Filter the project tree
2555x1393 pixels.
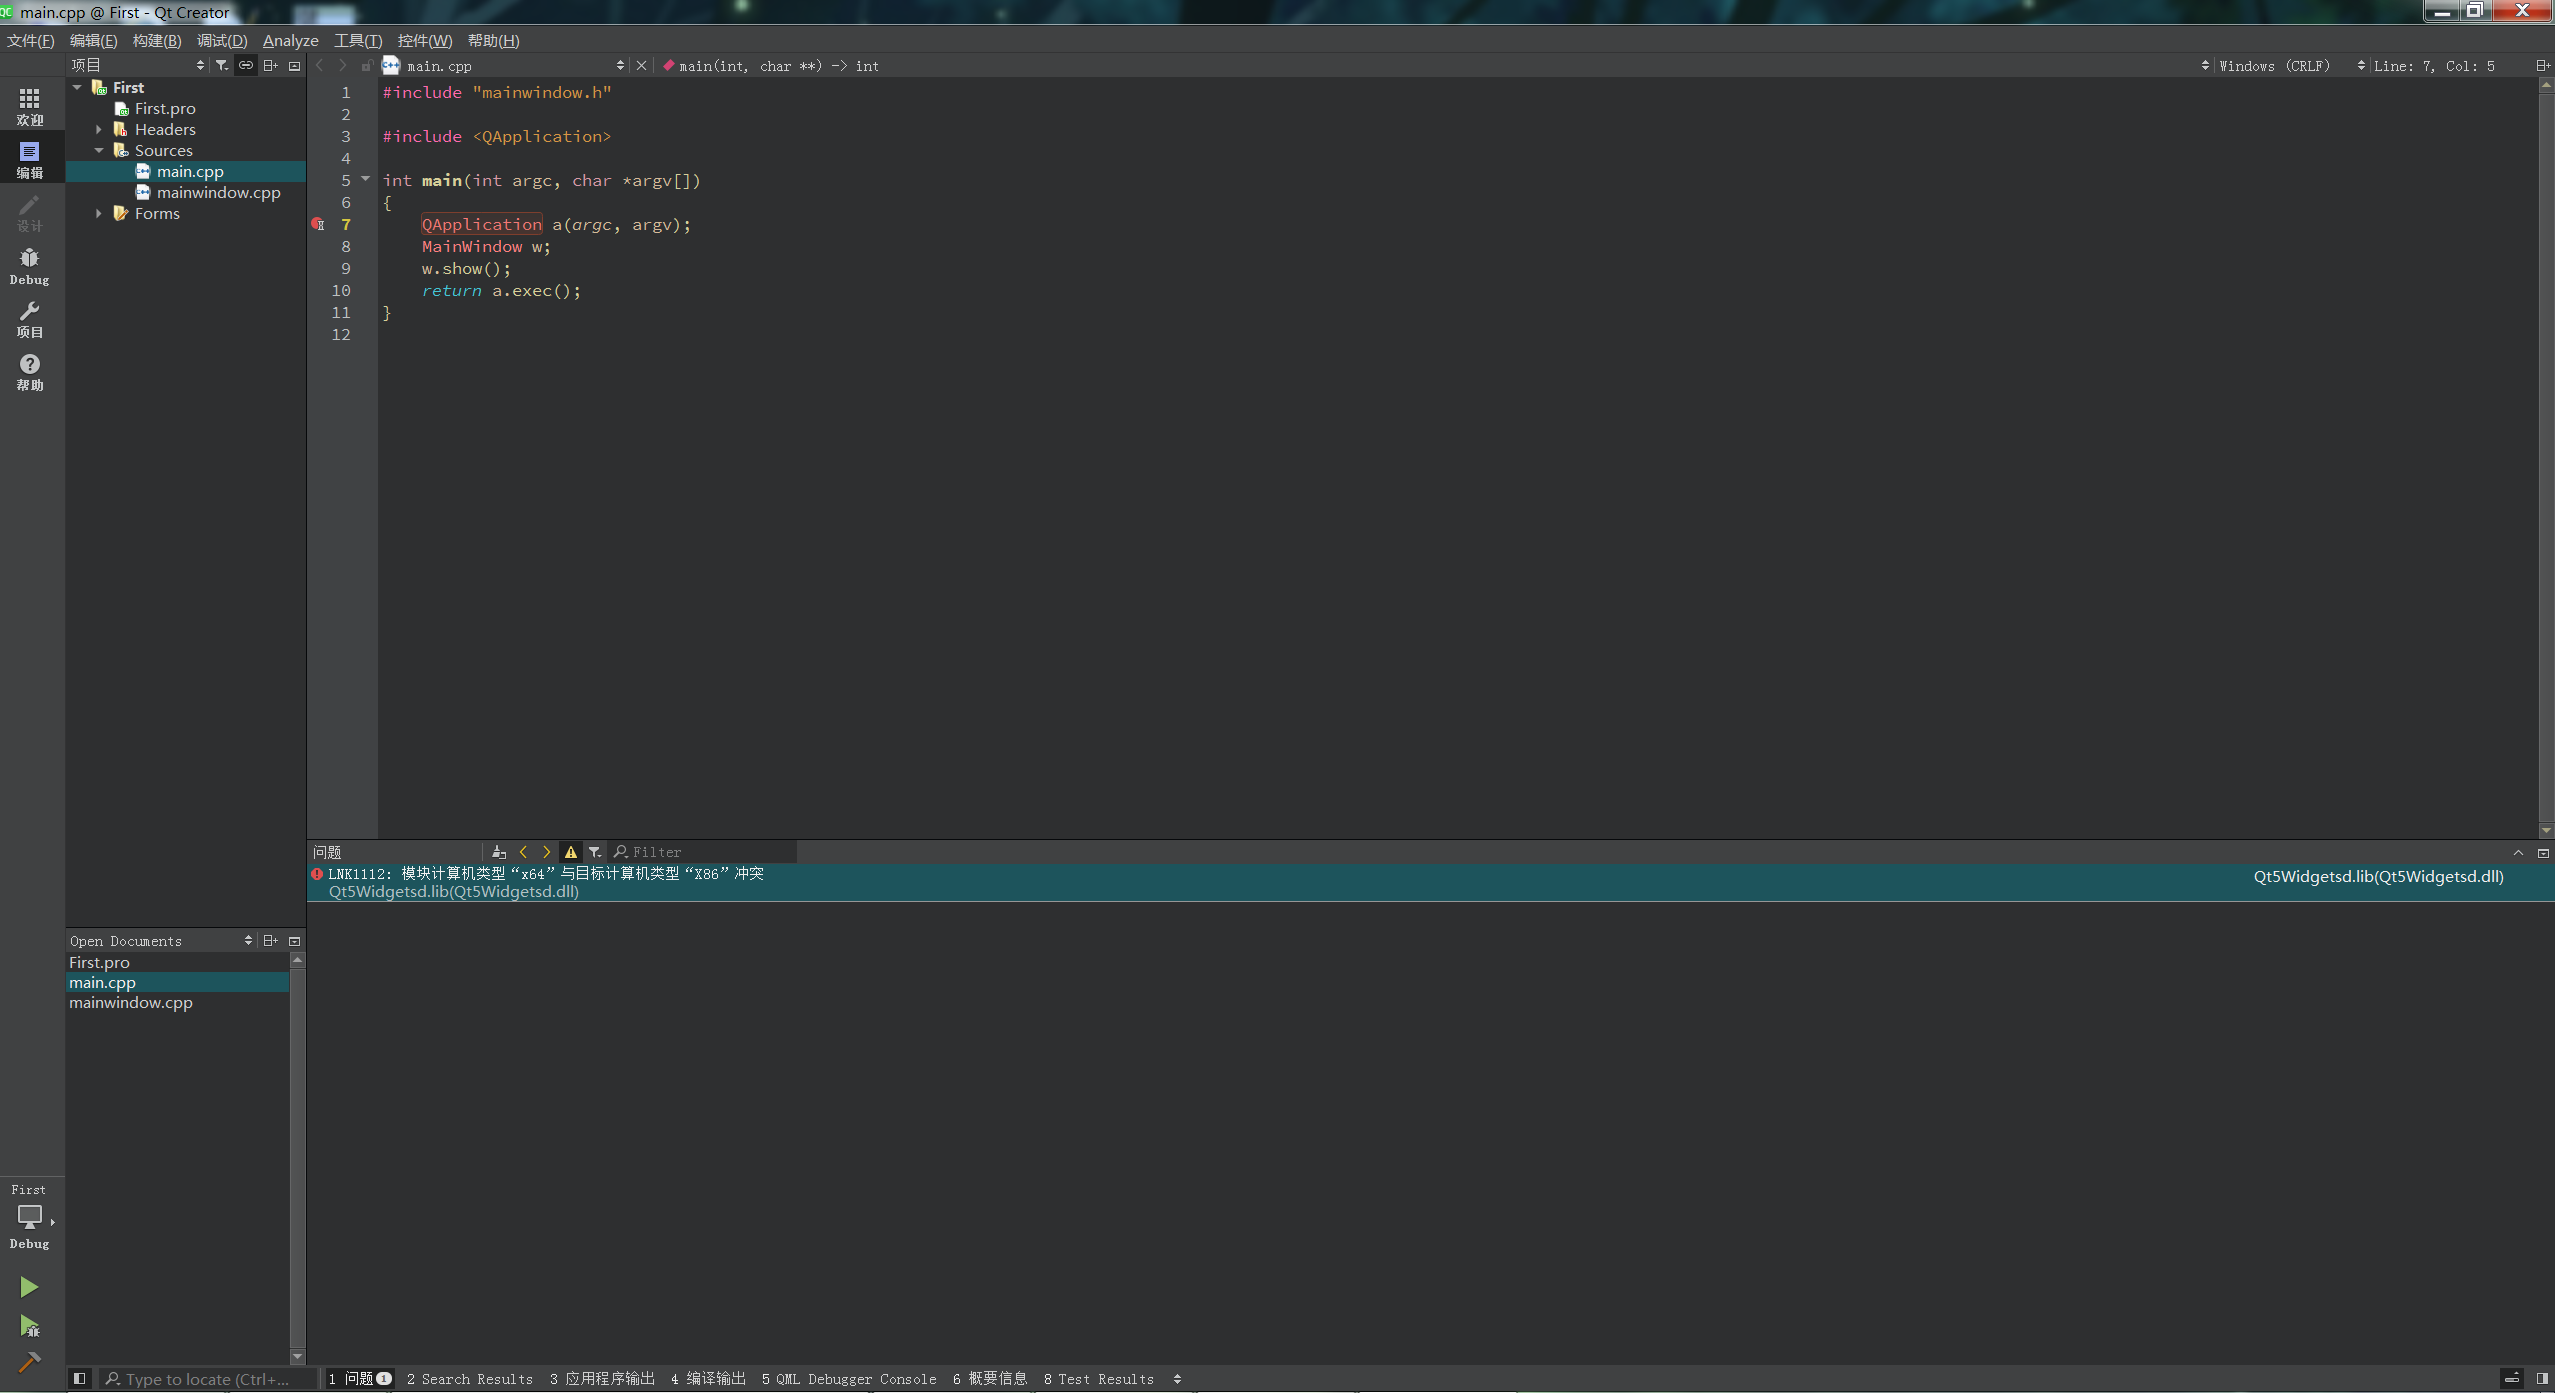[x=222, y=65]
